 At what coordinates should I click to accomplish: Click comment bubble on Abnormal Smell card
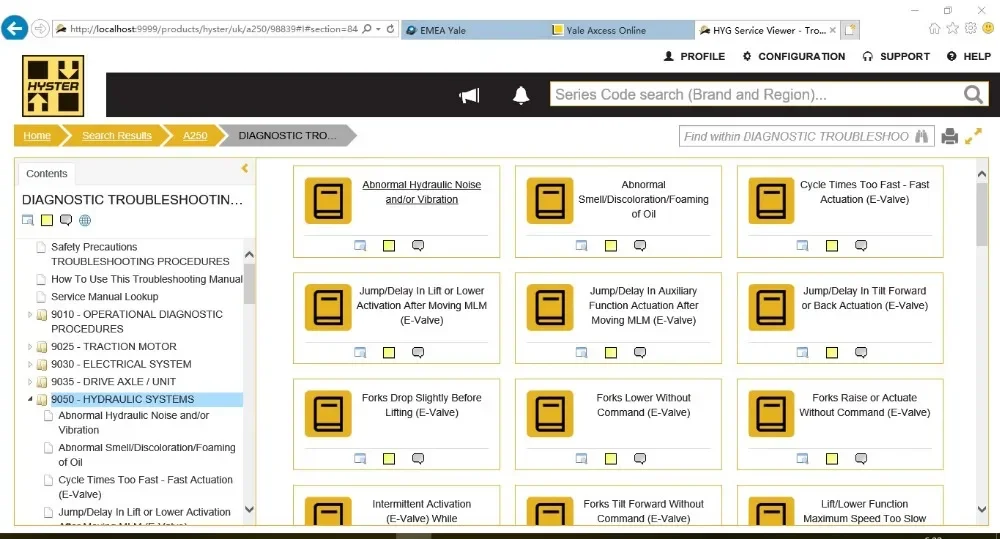point(640,246)
